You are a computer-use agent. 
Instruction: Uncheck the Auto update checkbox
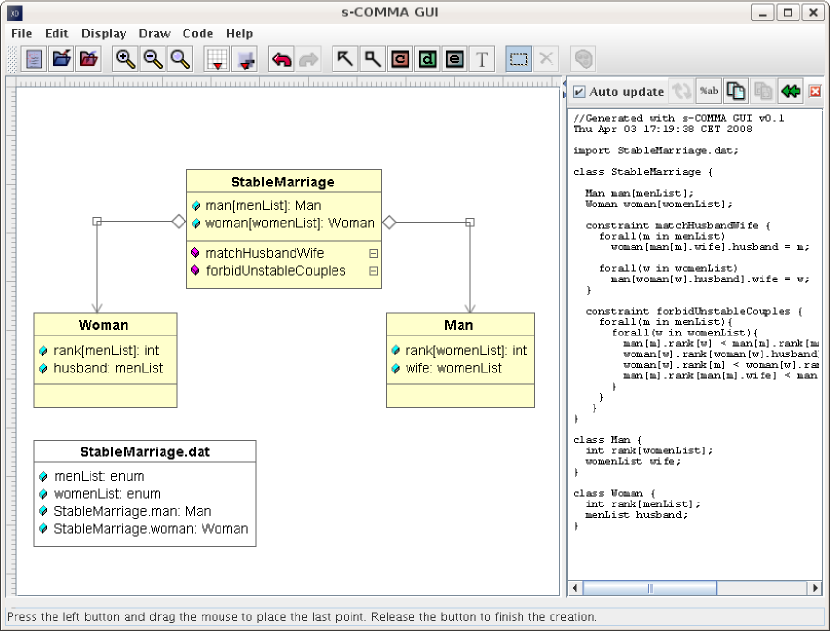coord(580,92)
